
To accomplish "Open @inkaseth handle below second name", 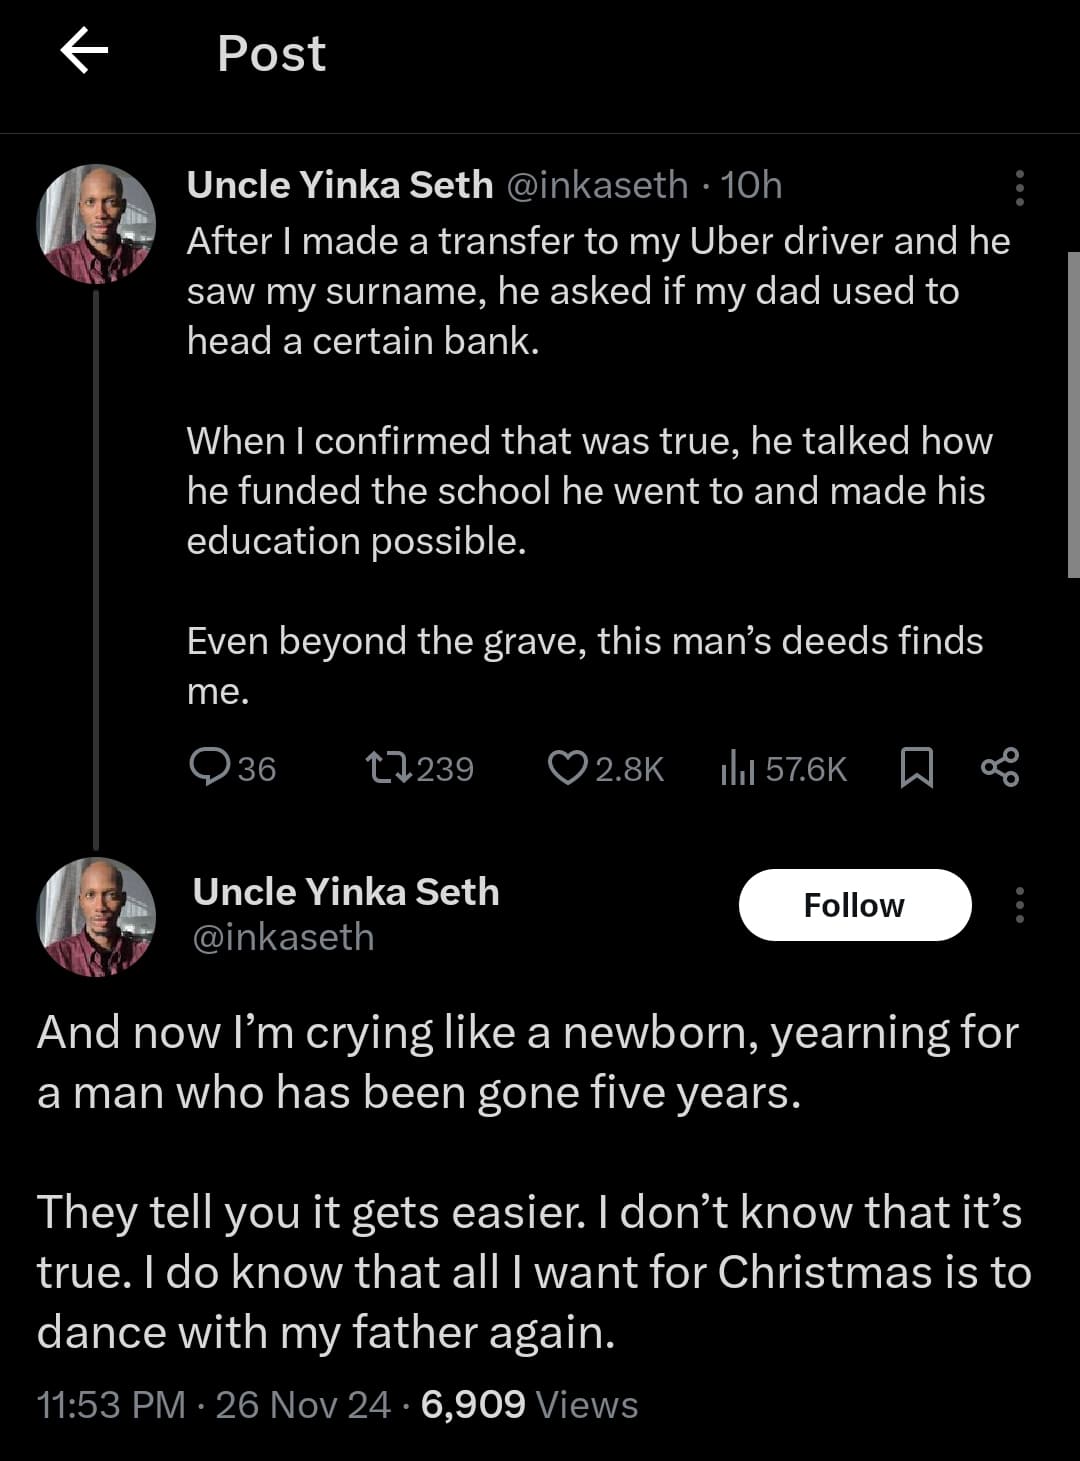I will [x=283, y=938].
